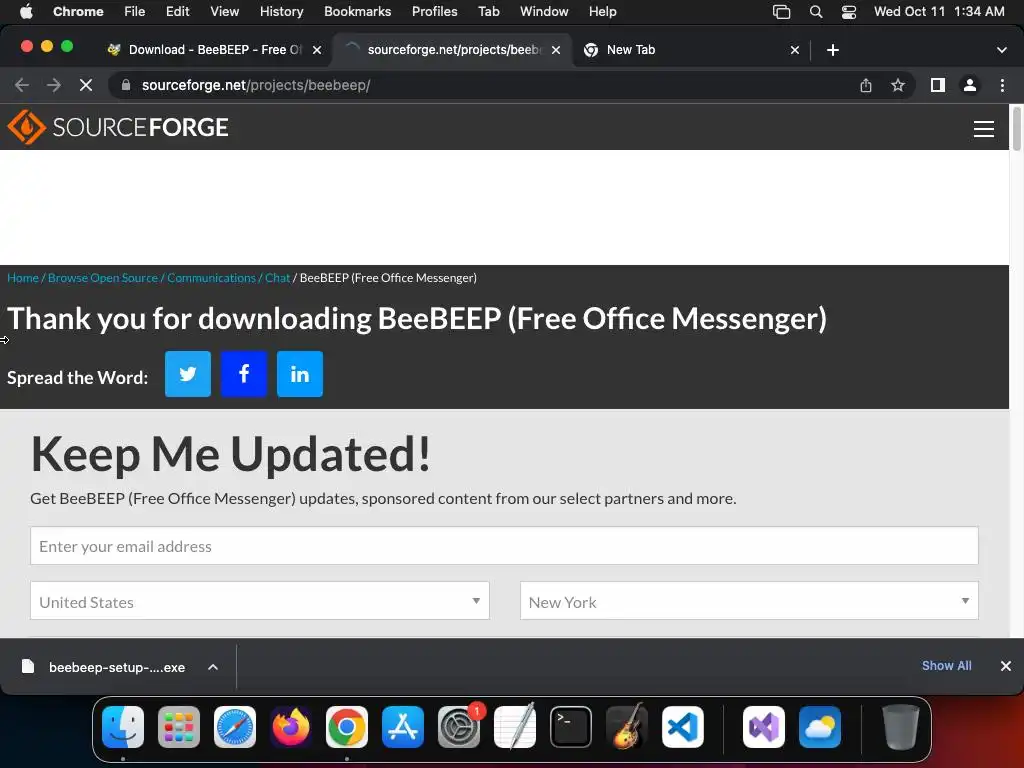Open Terminal from the Dock
This screenshot has height=768, width=1024.
click(571, 727)
